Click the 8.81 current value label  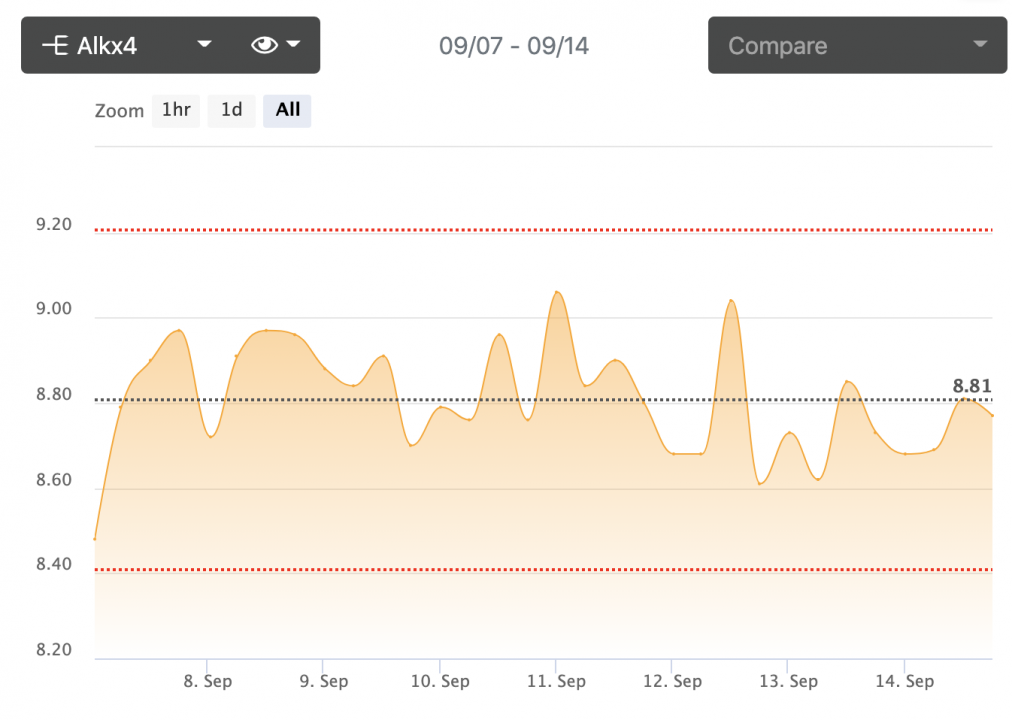pos(972,385)
